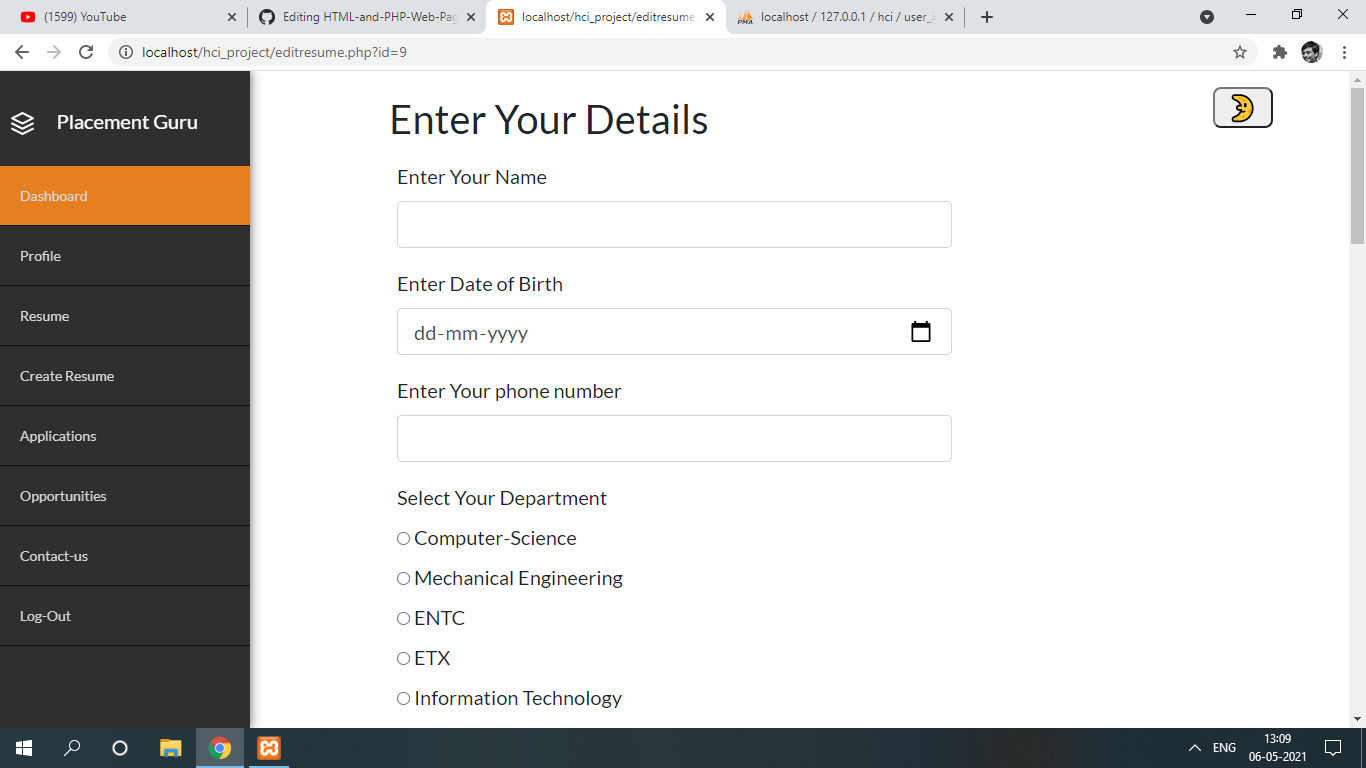Screen dimensions: 1366x768
Task: Open the Chrome three-dot menu
Action: [x=1343, y=52]
